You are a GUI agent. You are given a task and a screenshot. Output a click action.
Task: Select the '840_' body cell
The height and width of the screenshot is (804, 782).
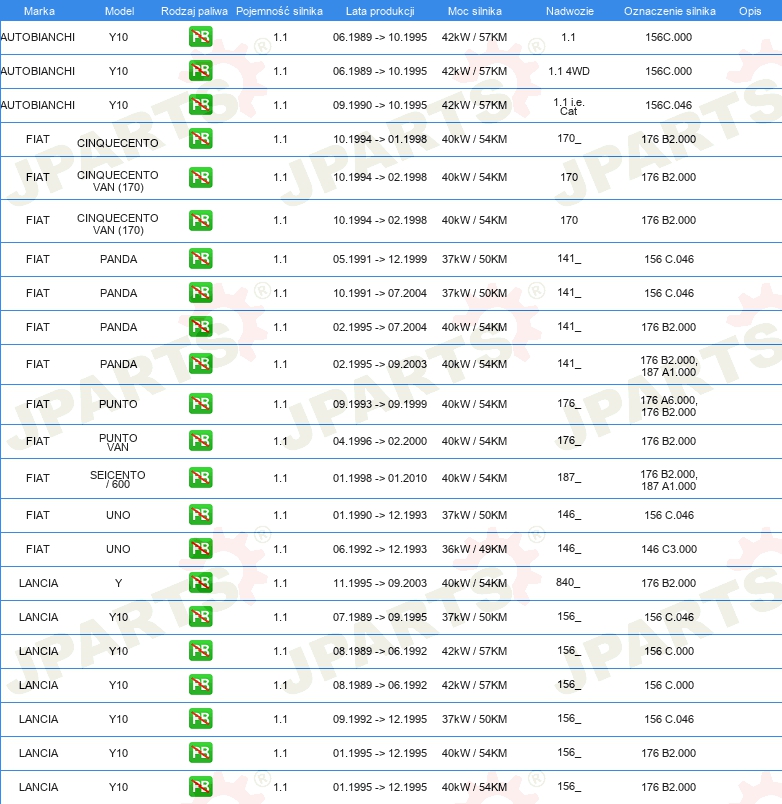568,582
